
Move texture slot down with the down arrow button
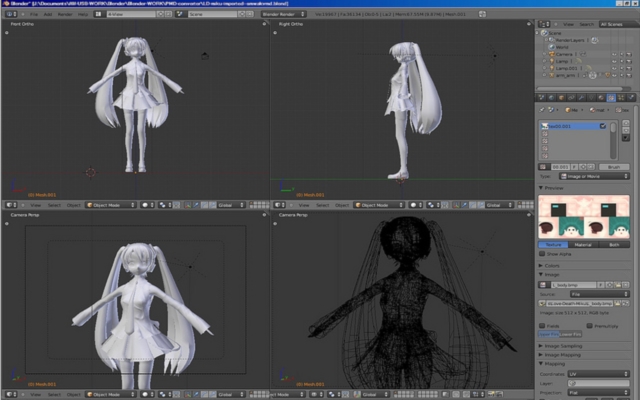[626, 131]
